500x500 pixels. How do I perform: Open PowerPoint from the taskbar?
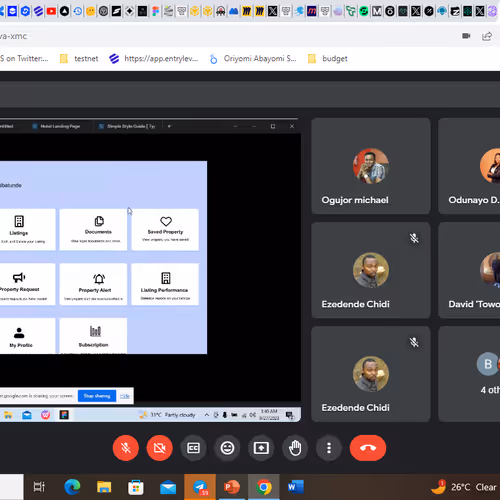pos(232,487)
